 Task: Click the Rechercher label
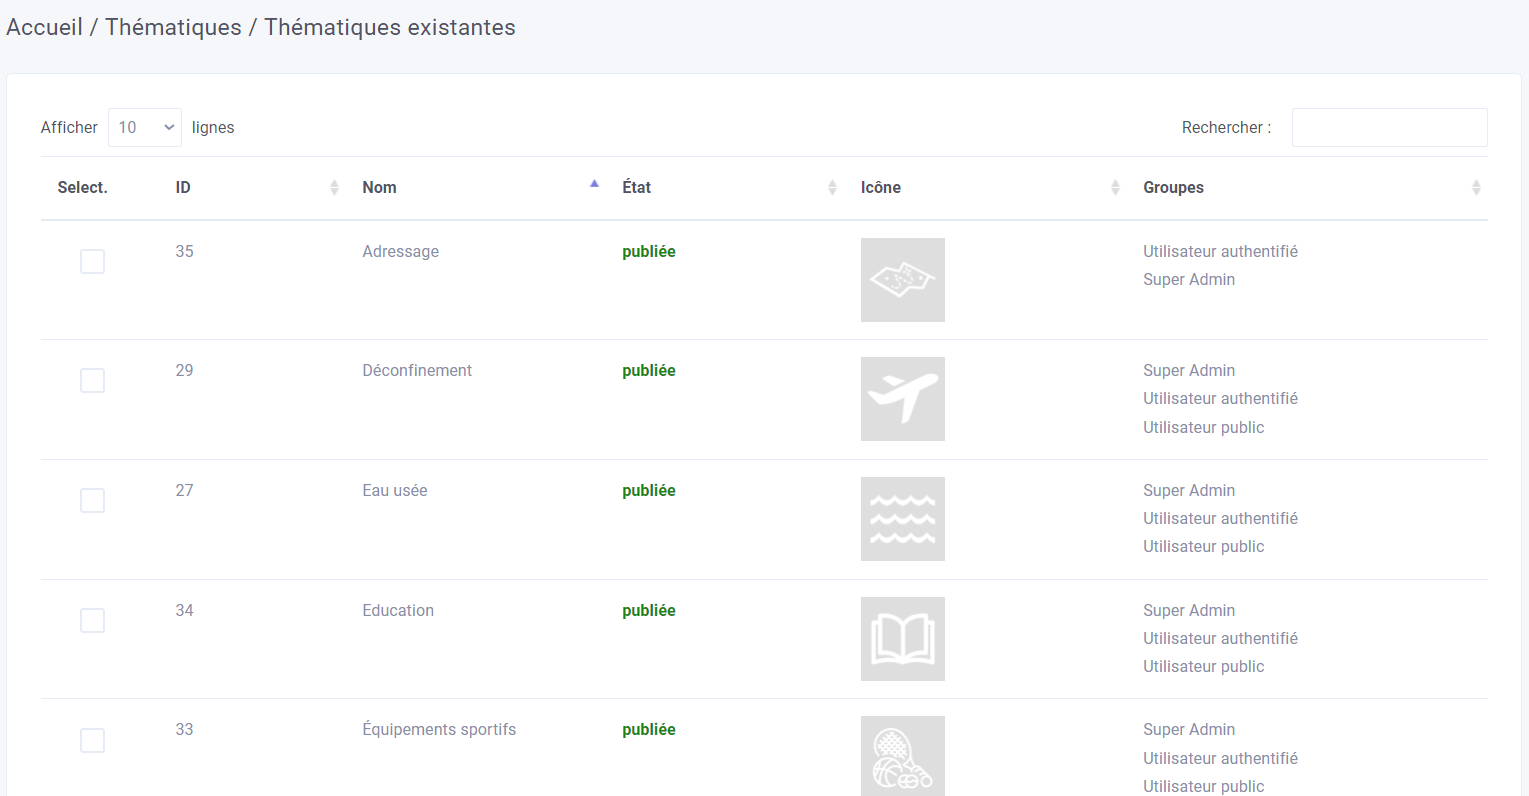click(x=1226, y=127)
